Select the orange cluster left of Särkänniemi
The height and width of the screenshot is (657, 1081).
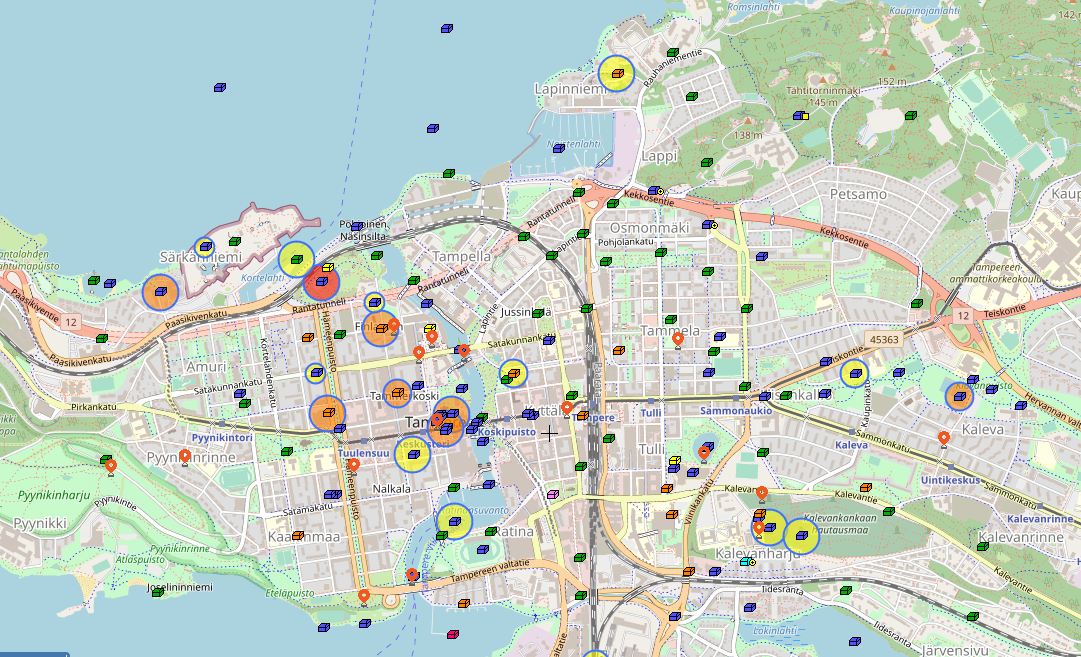[x=160, y=292]
